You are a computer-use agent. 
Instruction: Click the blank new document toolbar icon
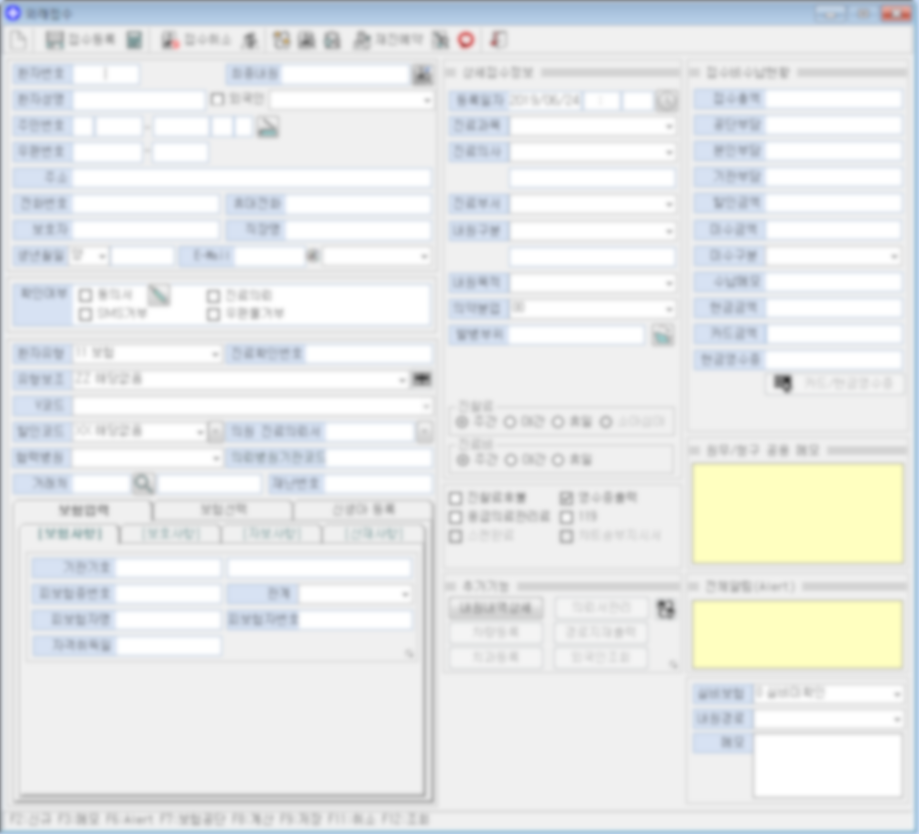(x=19, y=40)
